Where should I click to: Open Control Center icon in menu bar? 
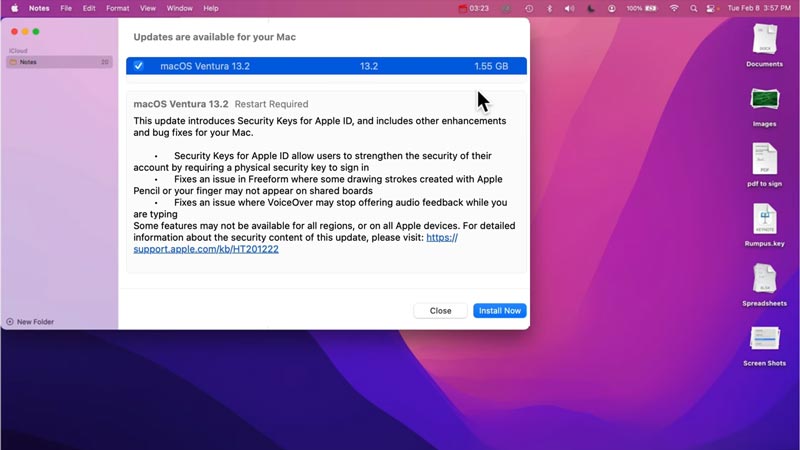pos(712,8)
